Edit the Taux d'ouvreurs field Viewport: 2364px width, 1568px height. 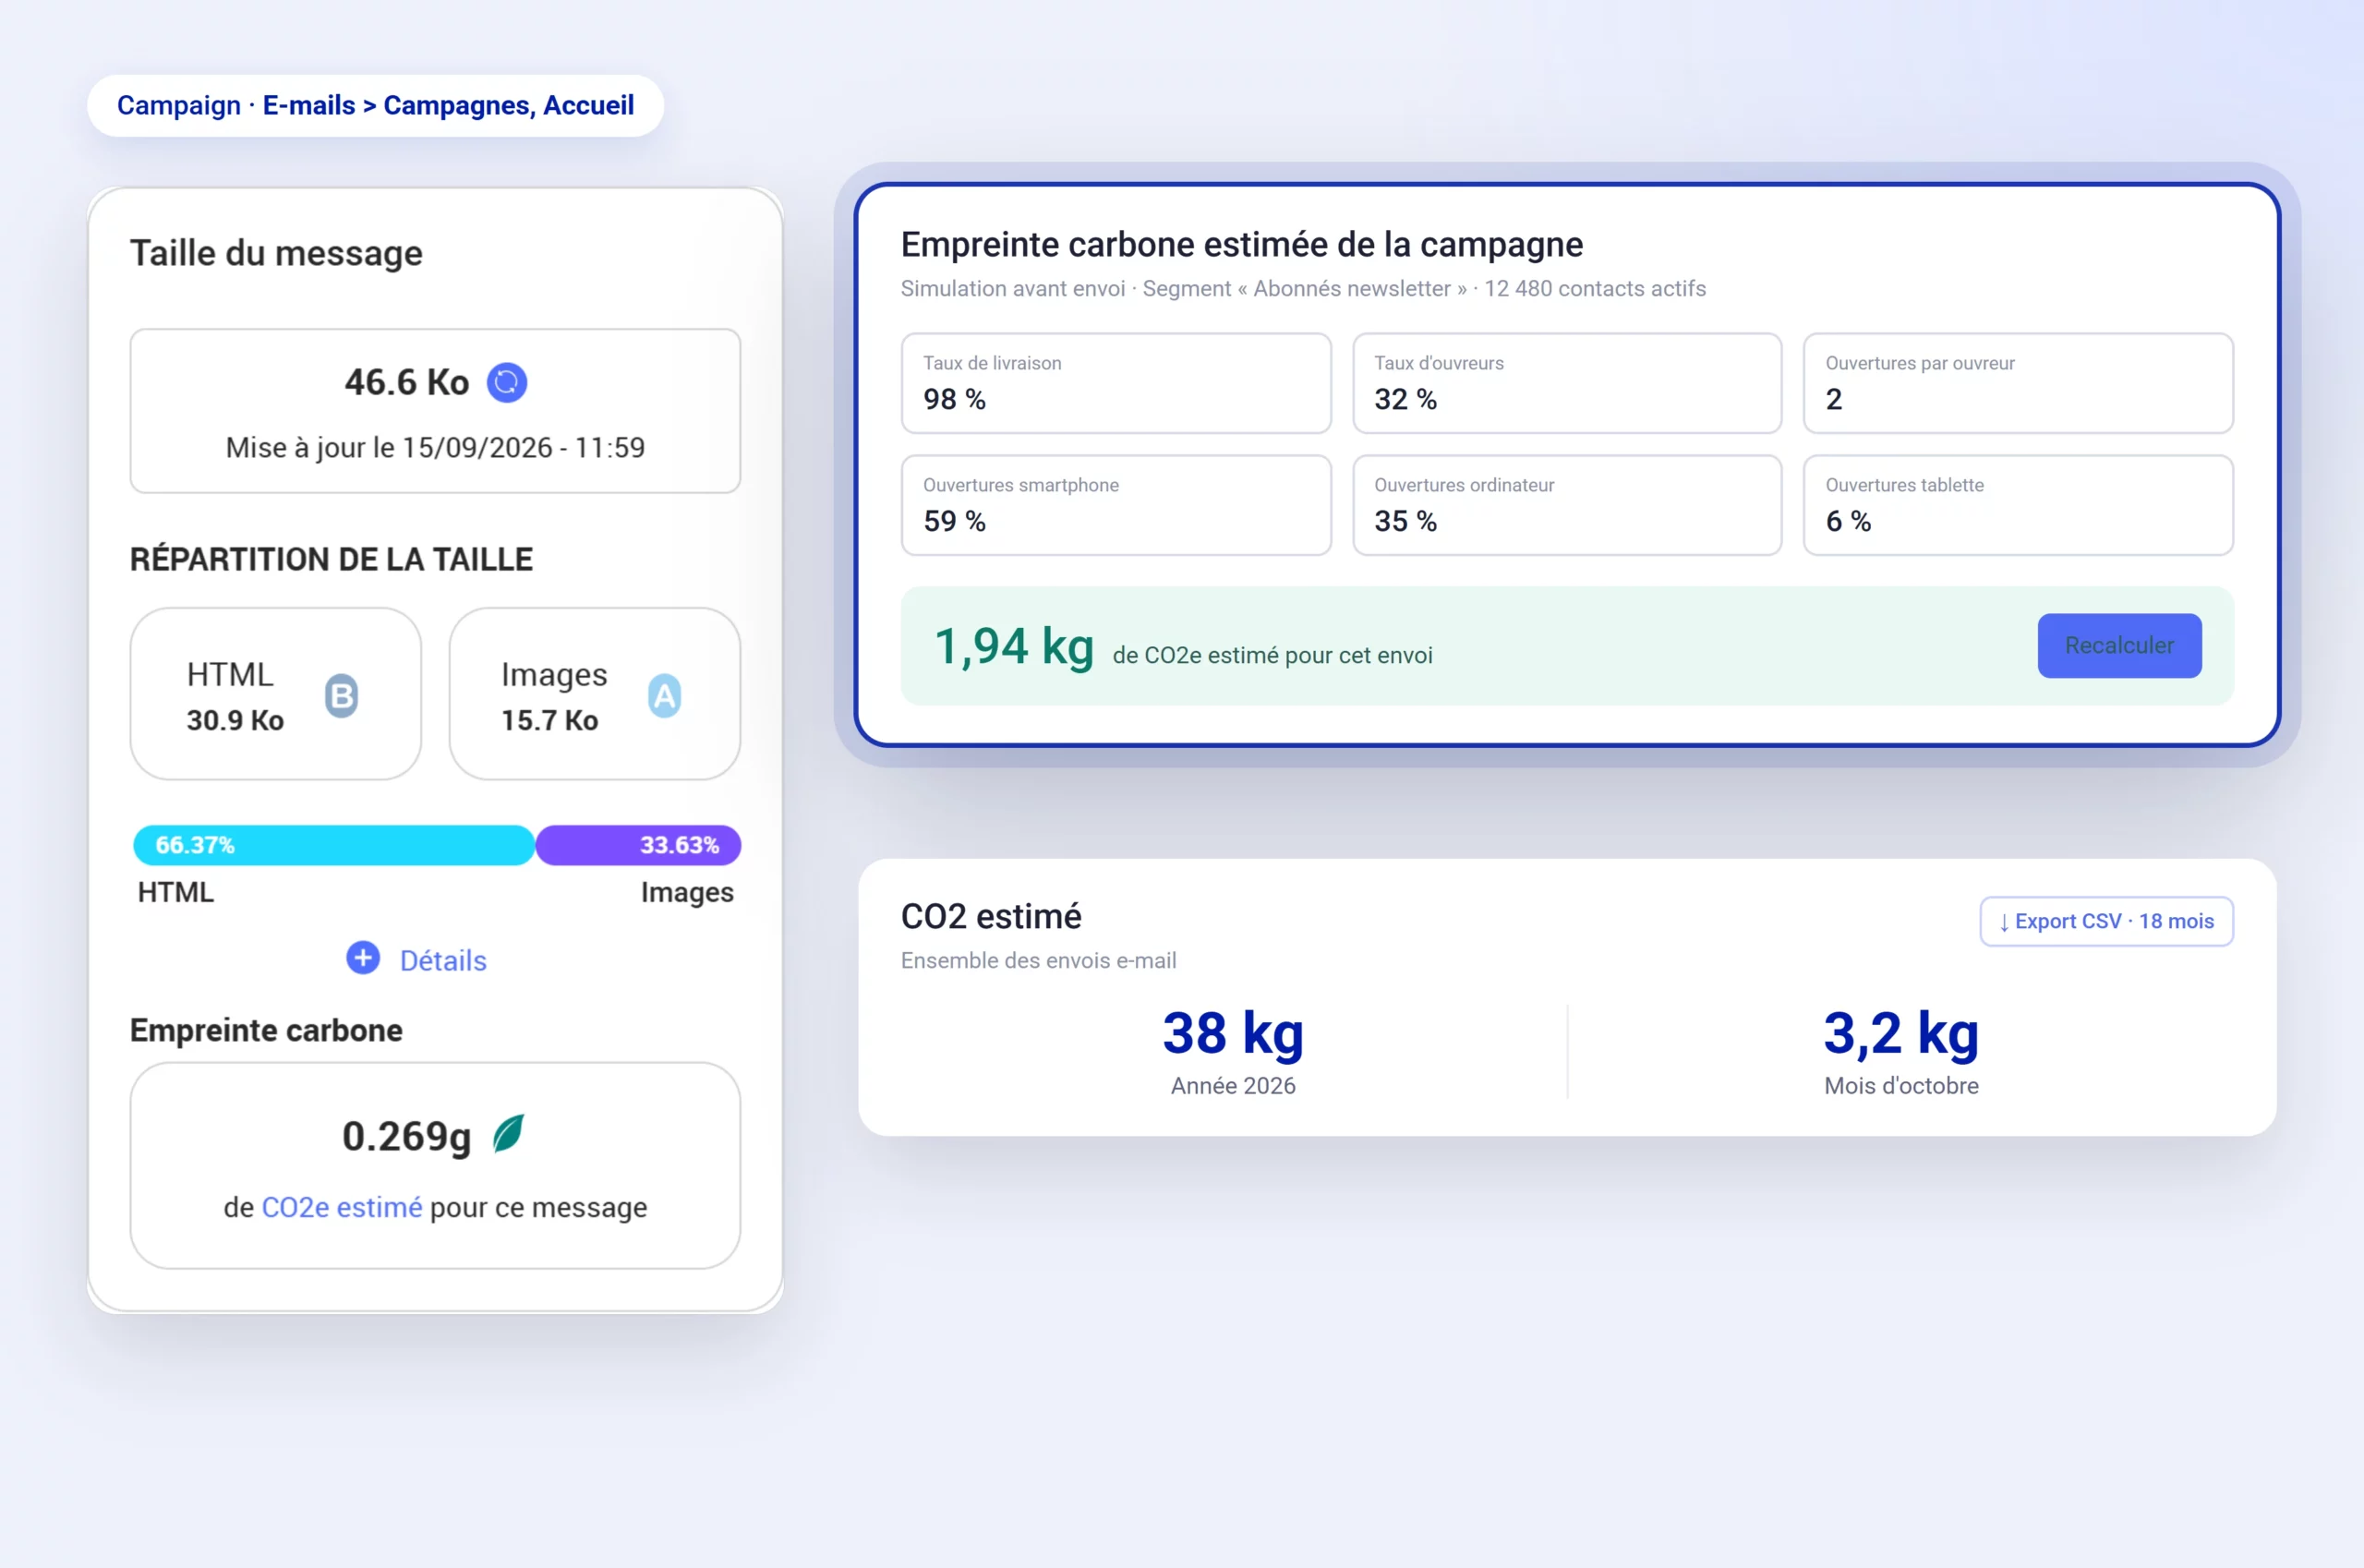click(1567, 383)
